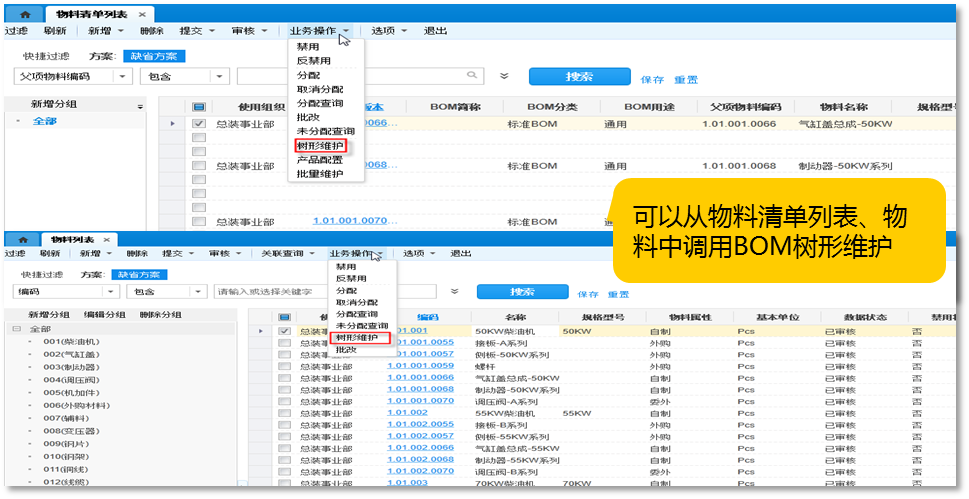Click the select-all header icon in the material list grid
Viewport: 969px width, 499px height.
(285, 317)
